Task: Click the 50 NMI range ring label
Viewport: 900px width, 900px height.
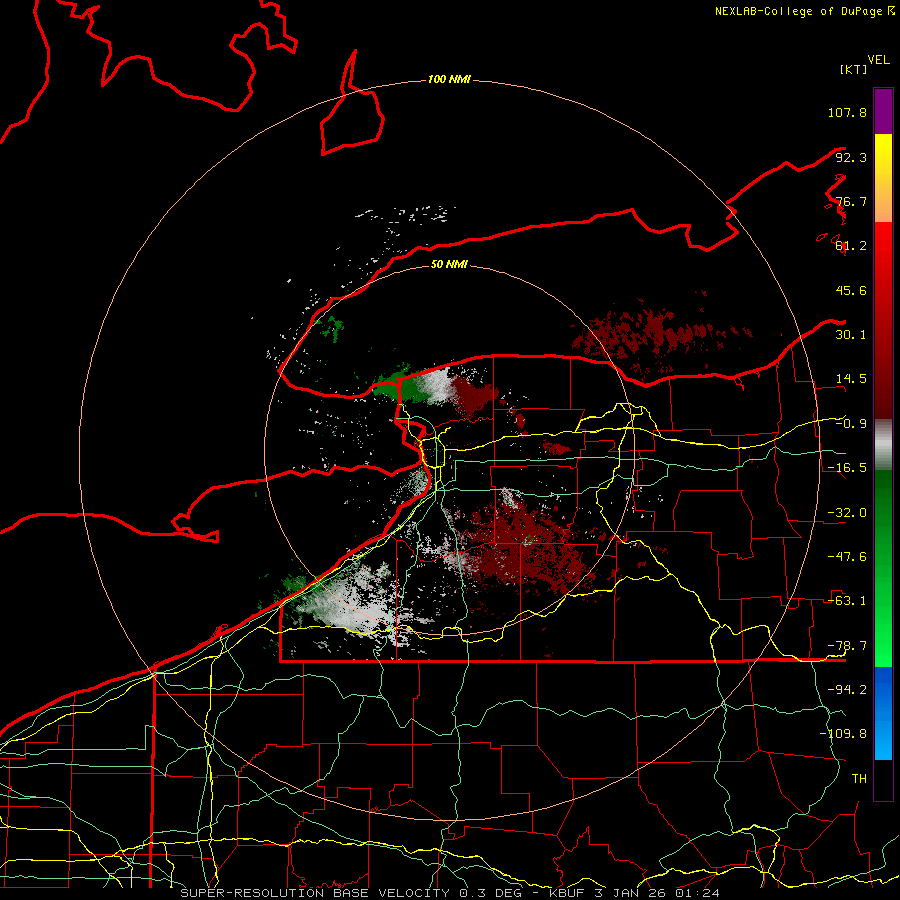Action: 449,264
